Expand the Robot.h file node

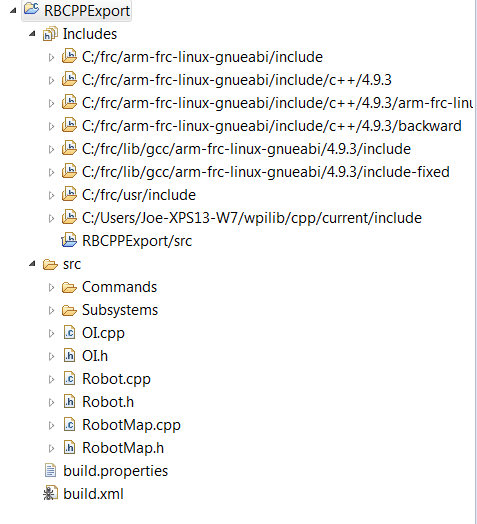[x=51, y=402]
